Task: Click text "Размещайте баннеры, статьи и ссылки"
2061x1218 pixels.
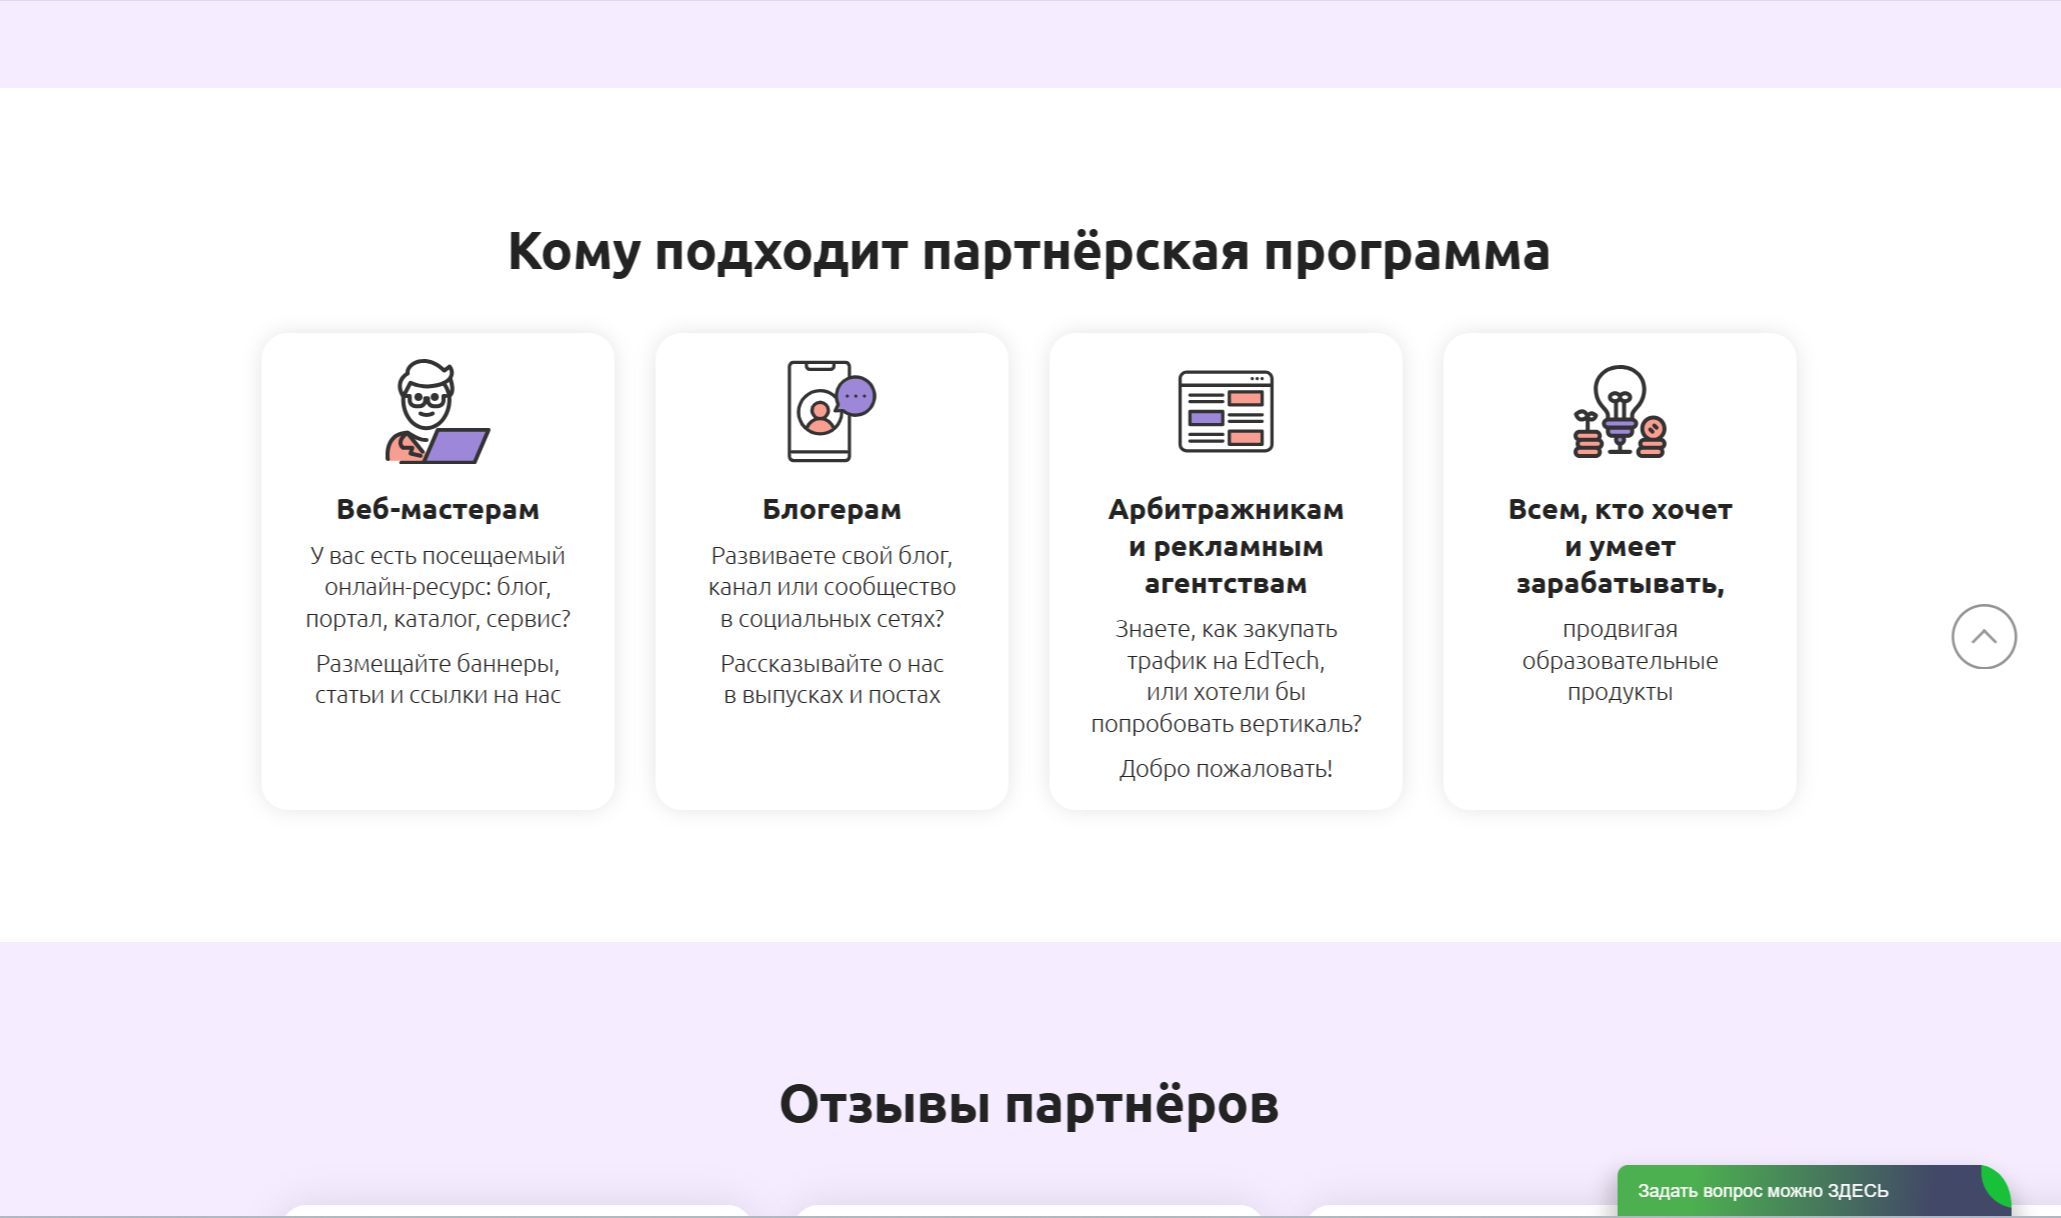Action: point(437,679)
